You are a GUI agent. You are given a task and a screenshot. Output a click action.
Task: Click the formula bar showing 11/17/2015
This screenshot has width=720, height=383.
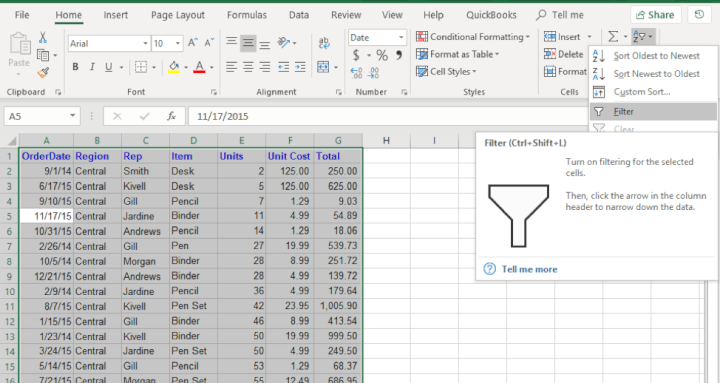click(x=388, y=116)
